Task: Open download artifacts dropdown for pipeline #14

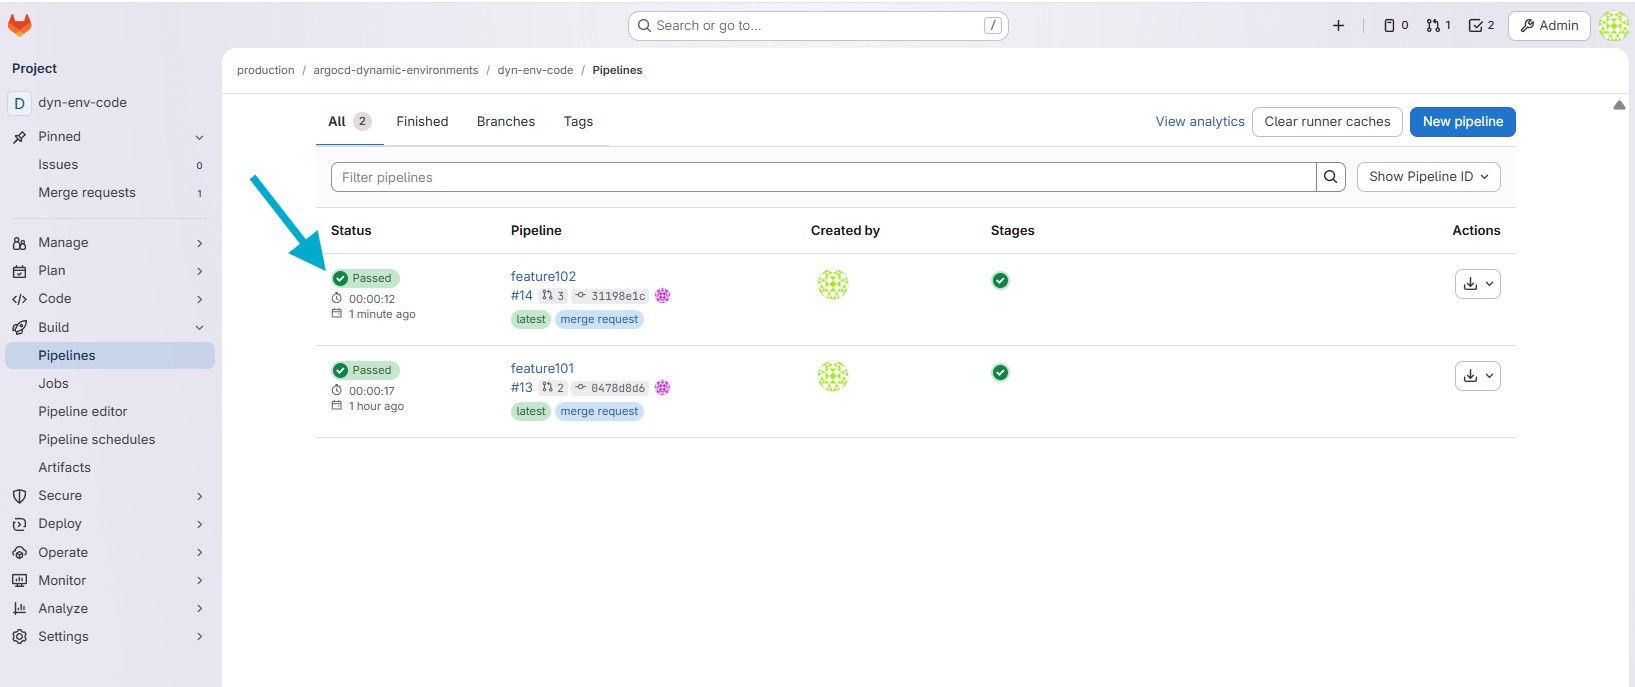Action: (1477, 284)
